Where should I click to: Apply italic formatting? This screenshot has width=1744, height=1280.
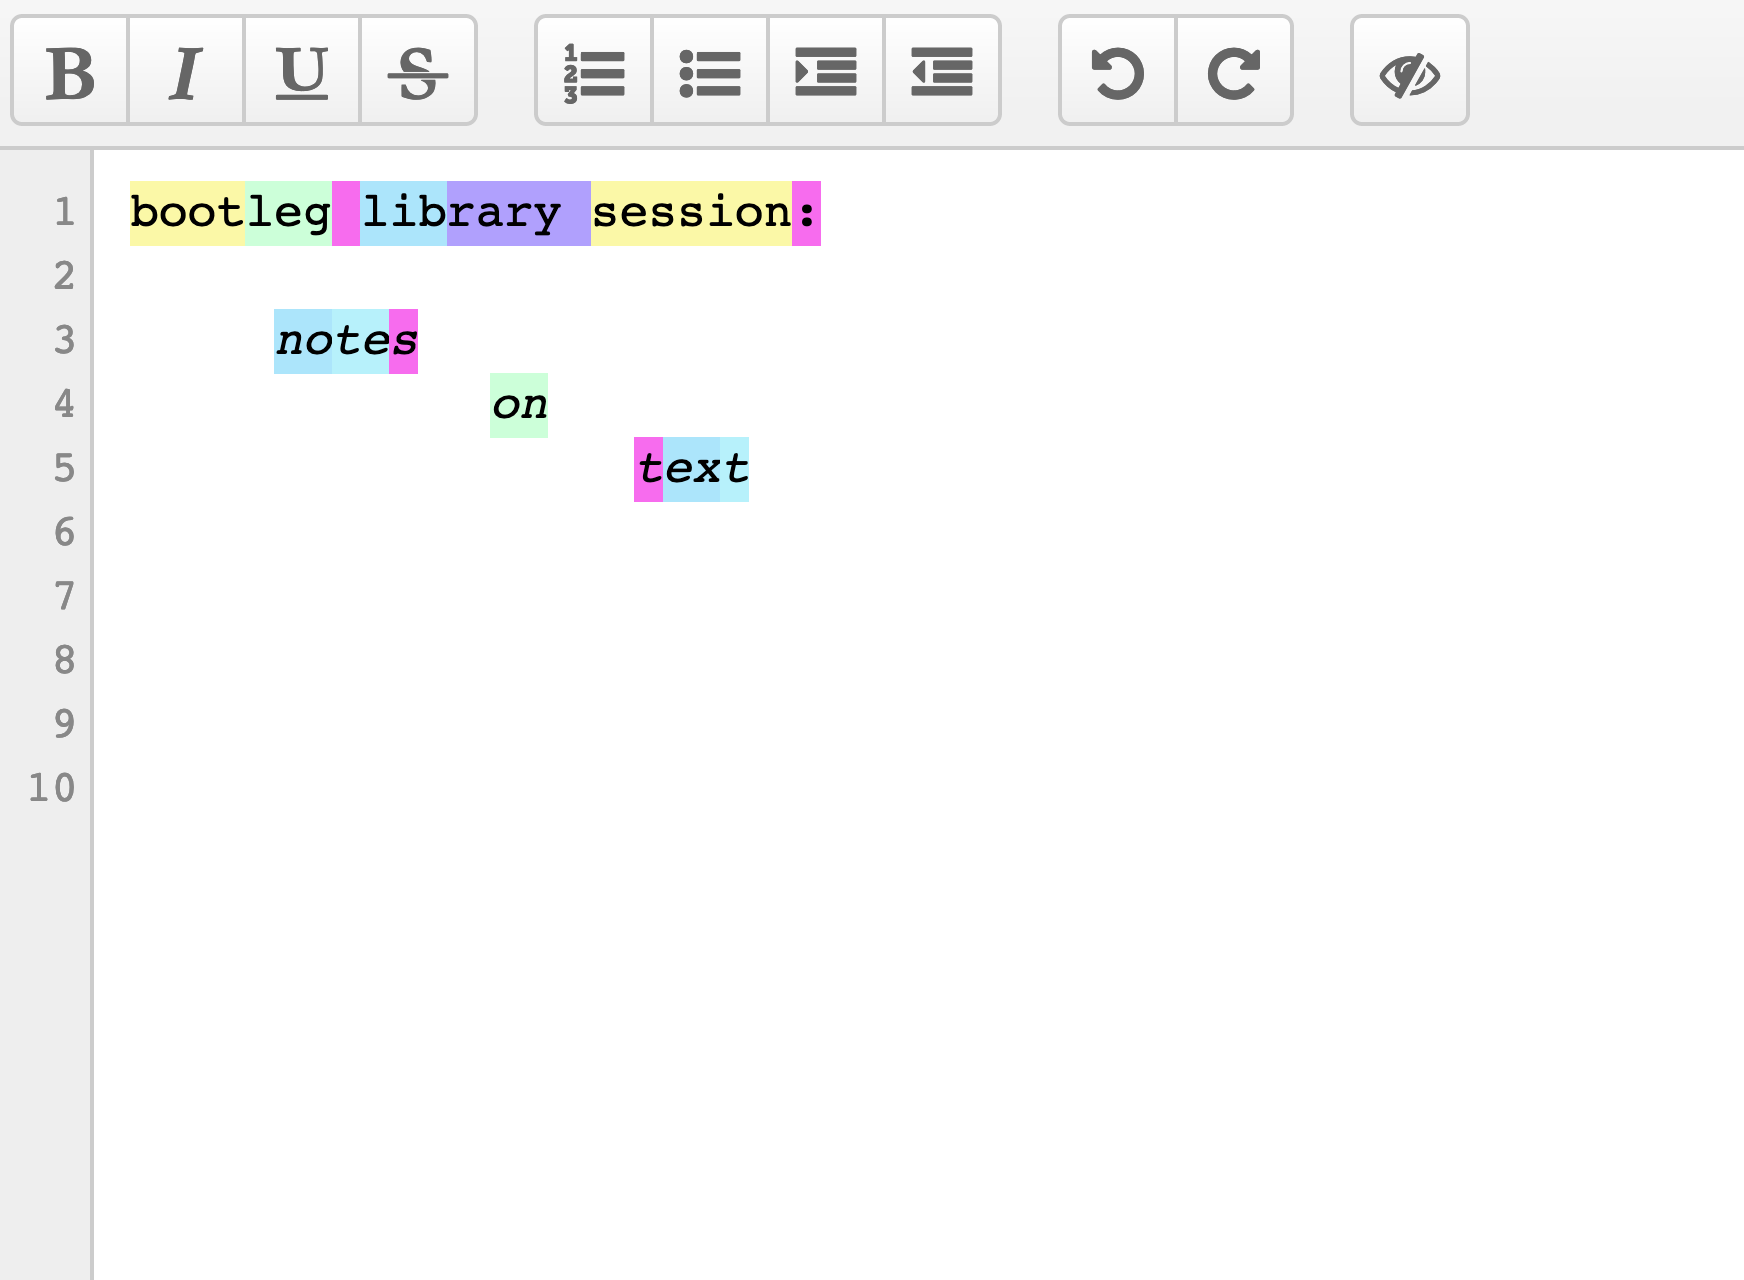click(x=186, y=71)
